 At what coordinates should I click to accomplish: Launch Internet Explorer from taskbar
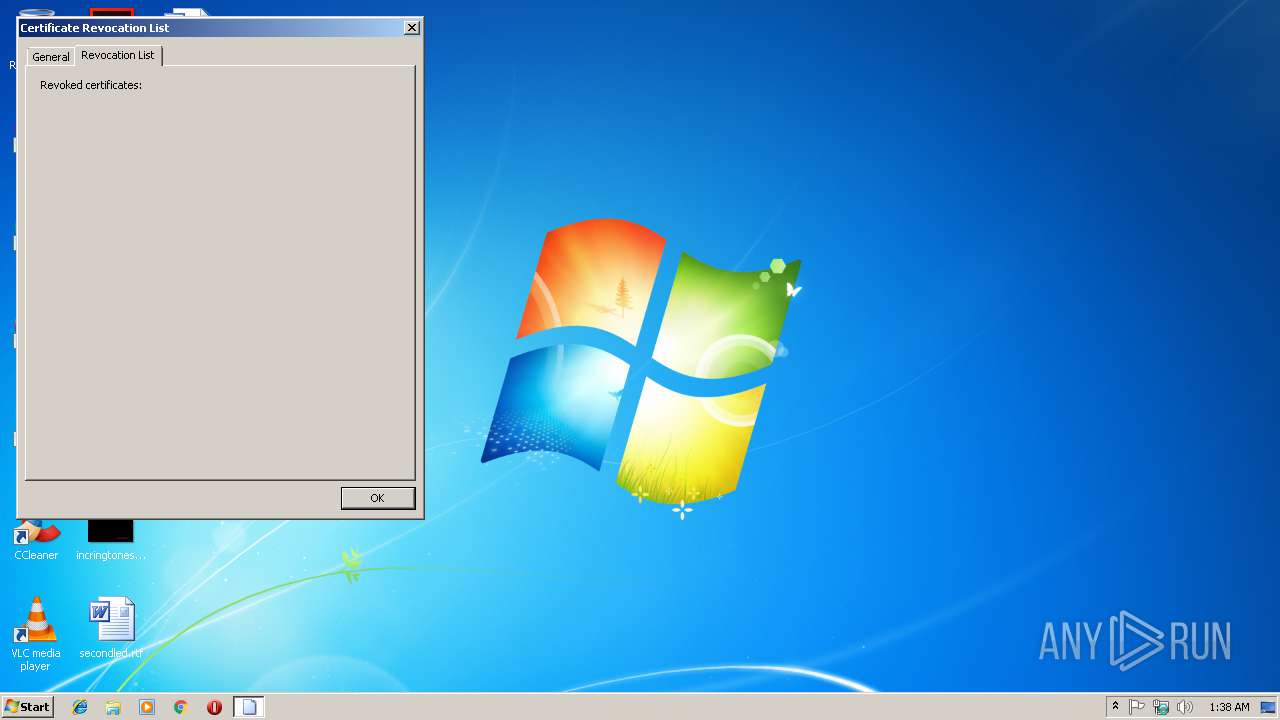[x=80, y=707]
